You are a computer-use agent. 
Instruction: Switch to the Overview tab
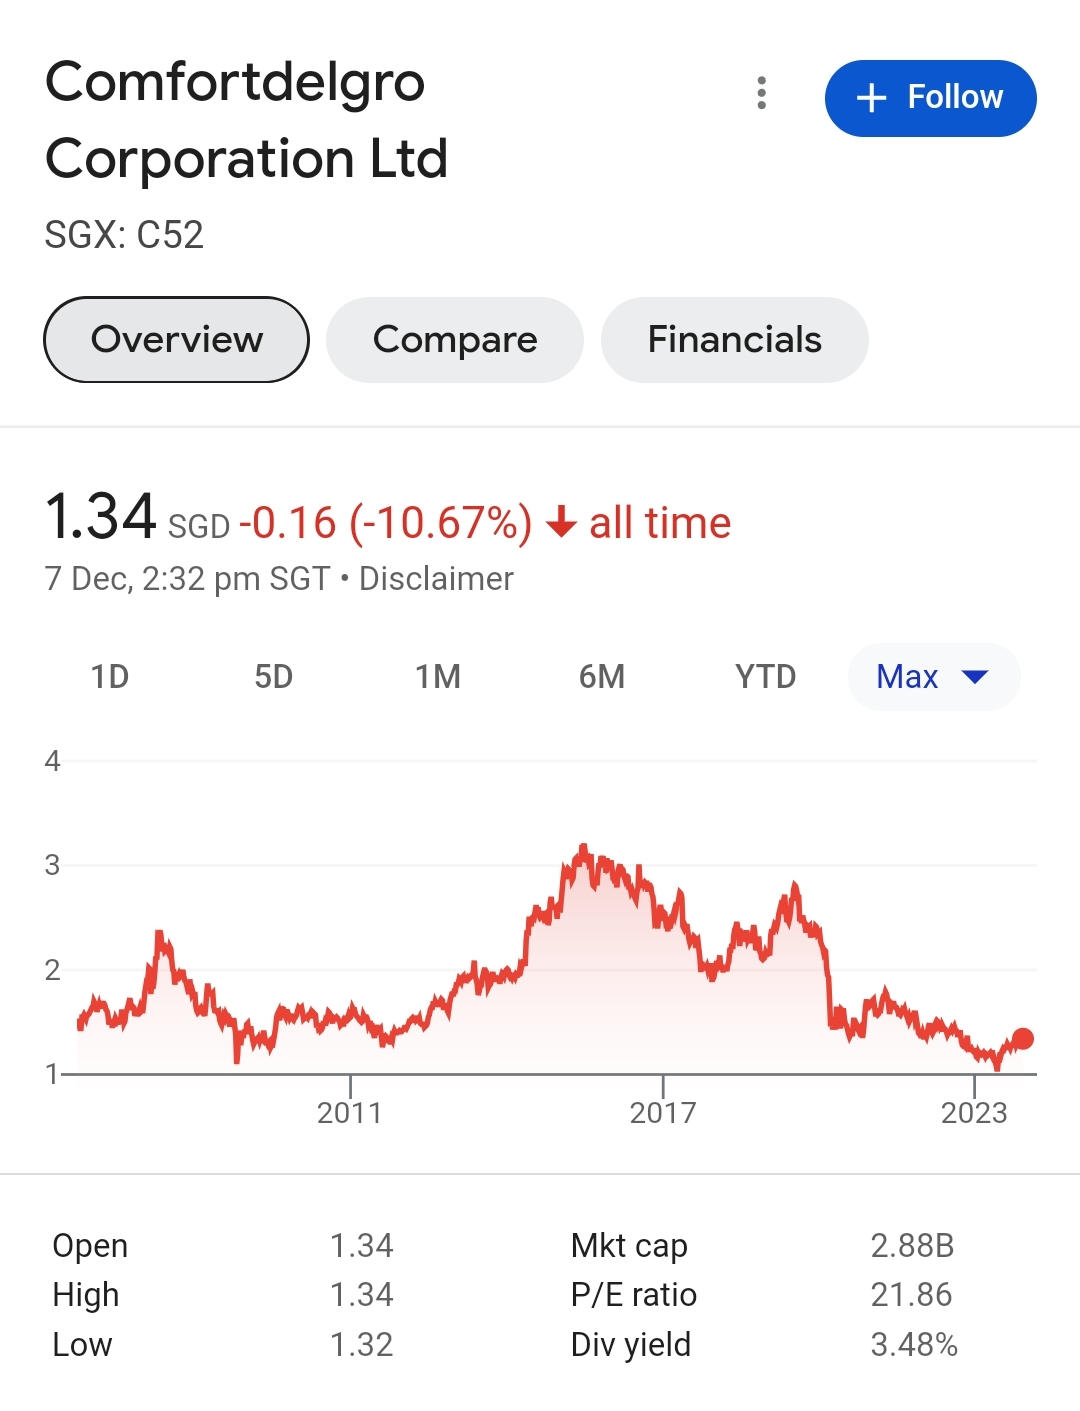[x=177, y=340]
